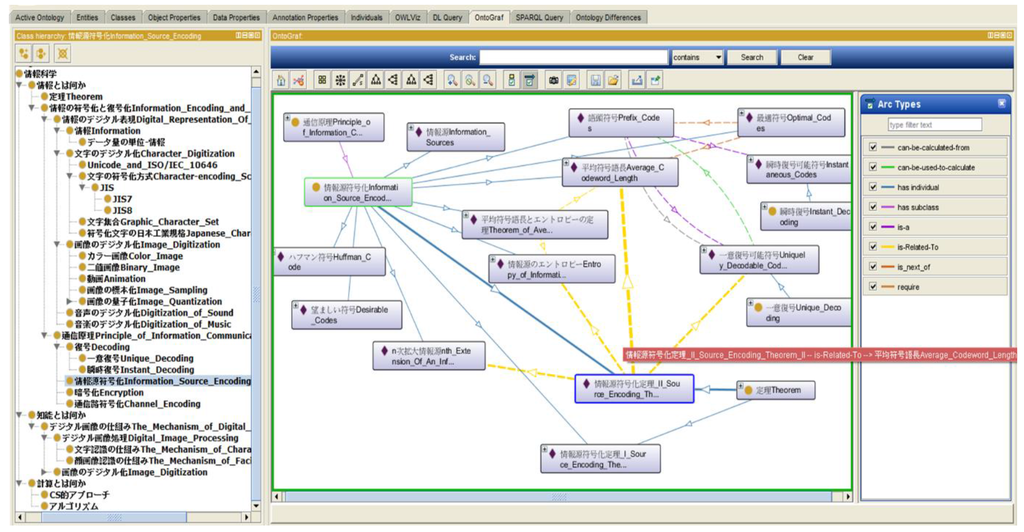Click the home icon in OntoGraf toolbar
Image resolution: width=1024 pixels, height=532 pixels.
pyautogui.click(x=281, y=79)
